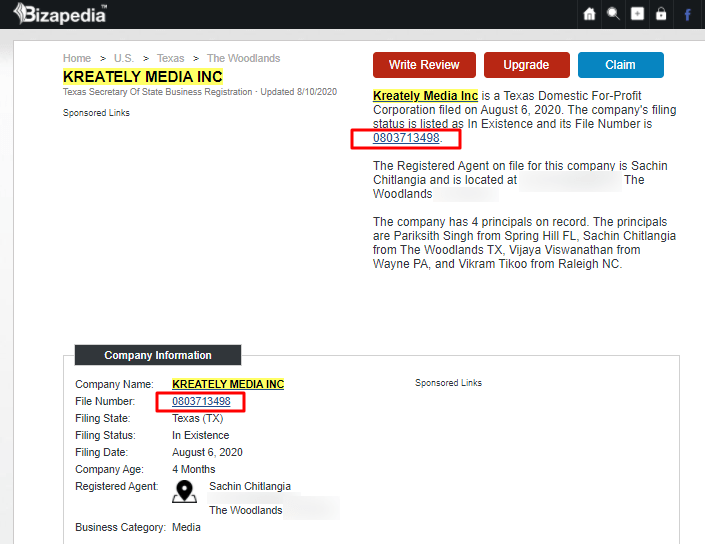705x544 pixels.
Task: Click the Bizapedia logo
Action: pos(60,14)
